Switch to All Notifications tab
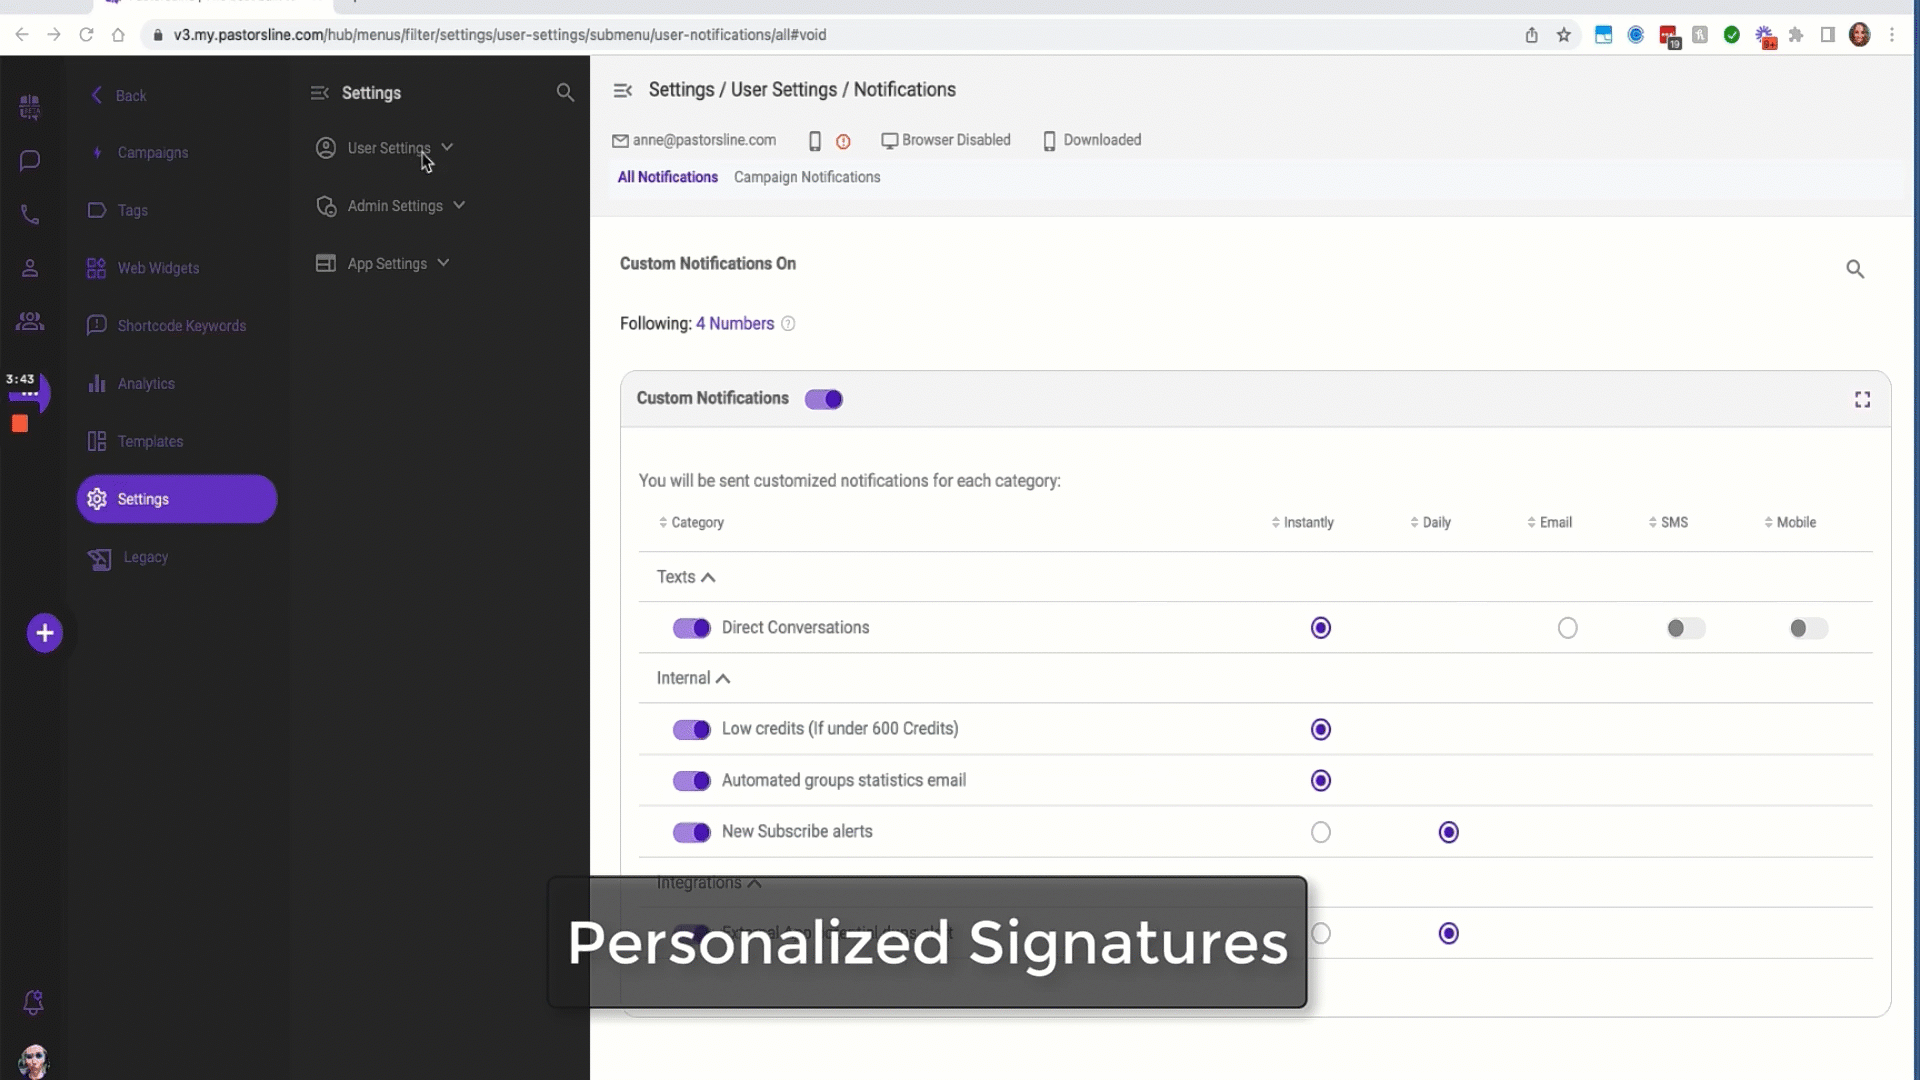The width and height of the screenshot is (1920, 1080). tap(667, 177)
